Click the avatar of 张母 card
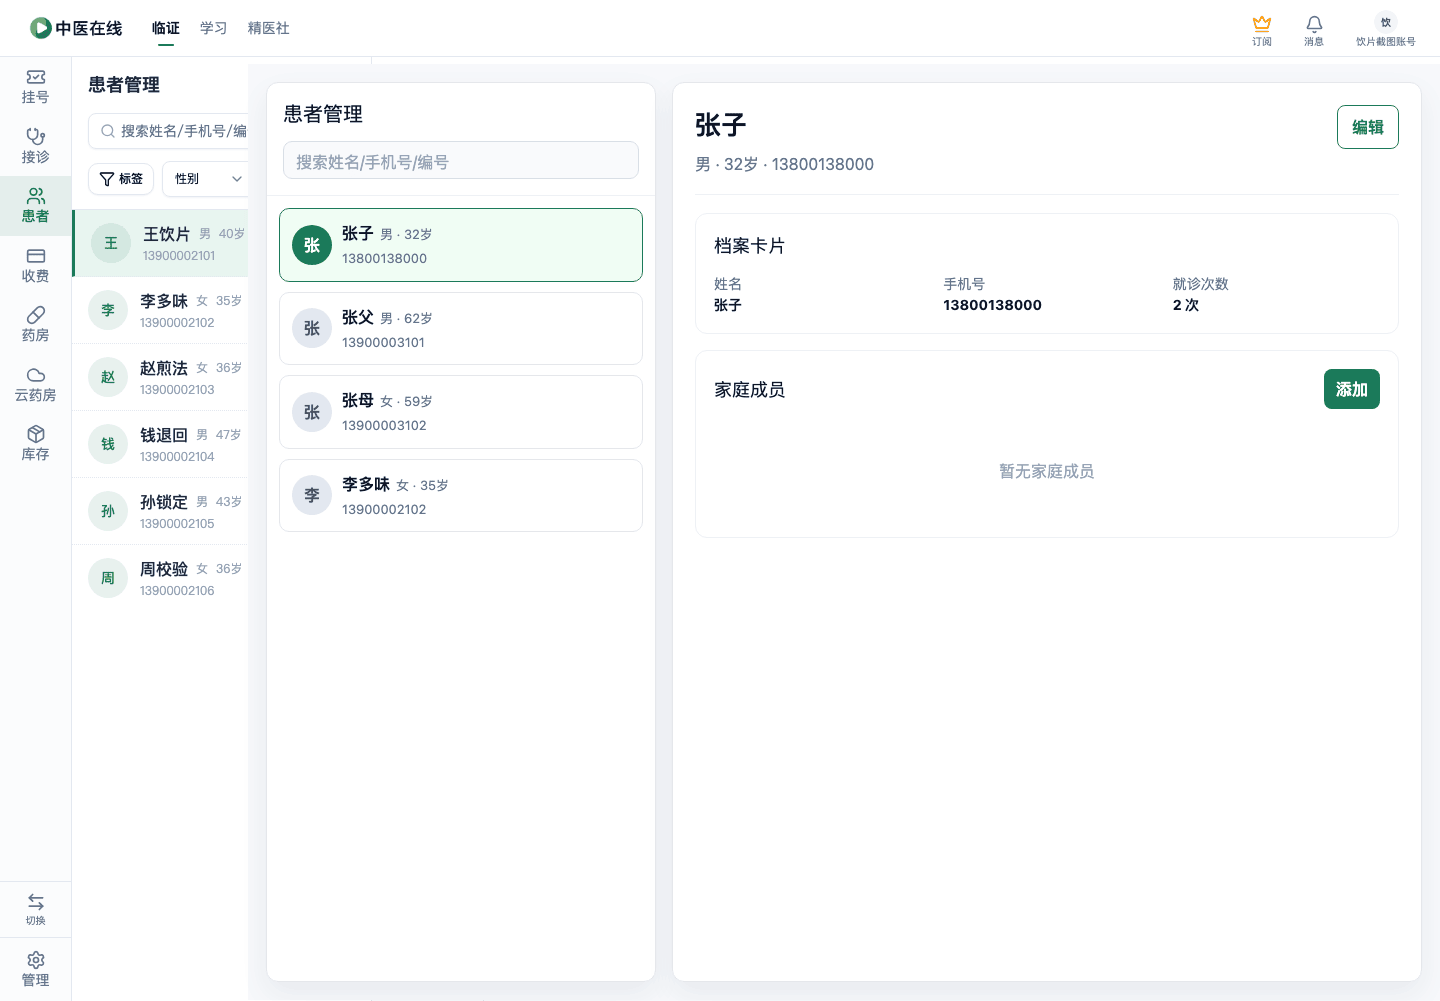This screenshot has width=1440, height=1001. [312, 412]
